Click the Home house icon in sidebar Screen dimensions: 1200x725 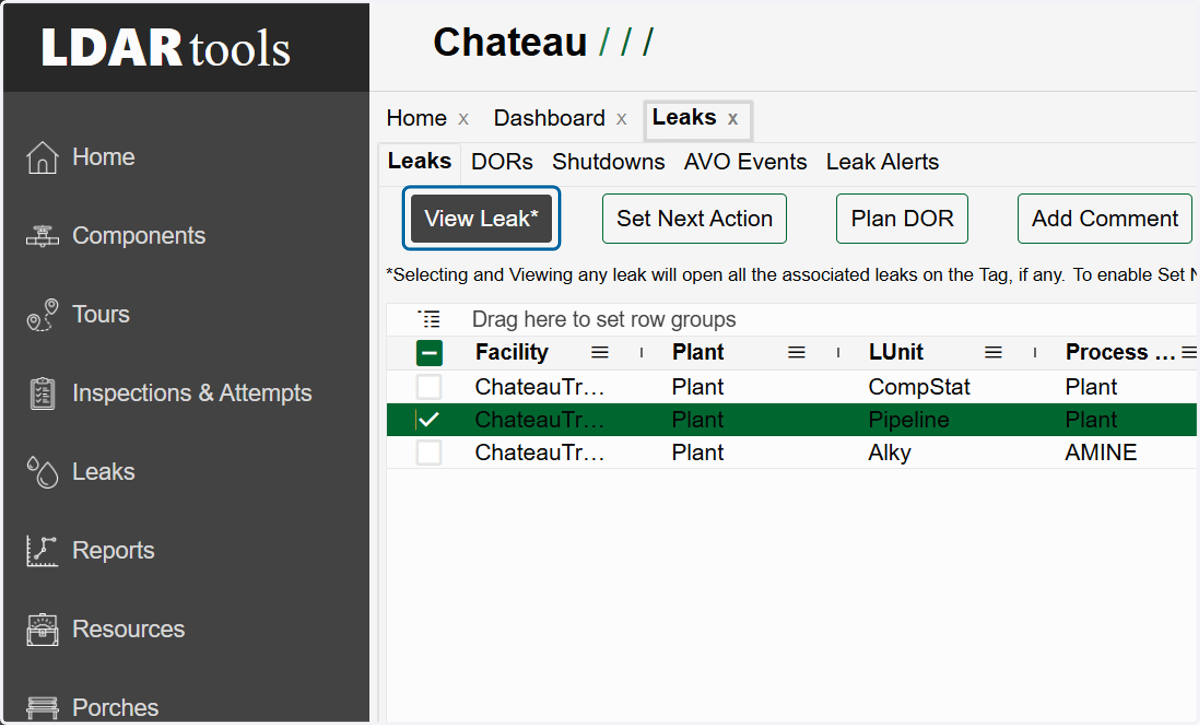(x=42, y=157)
